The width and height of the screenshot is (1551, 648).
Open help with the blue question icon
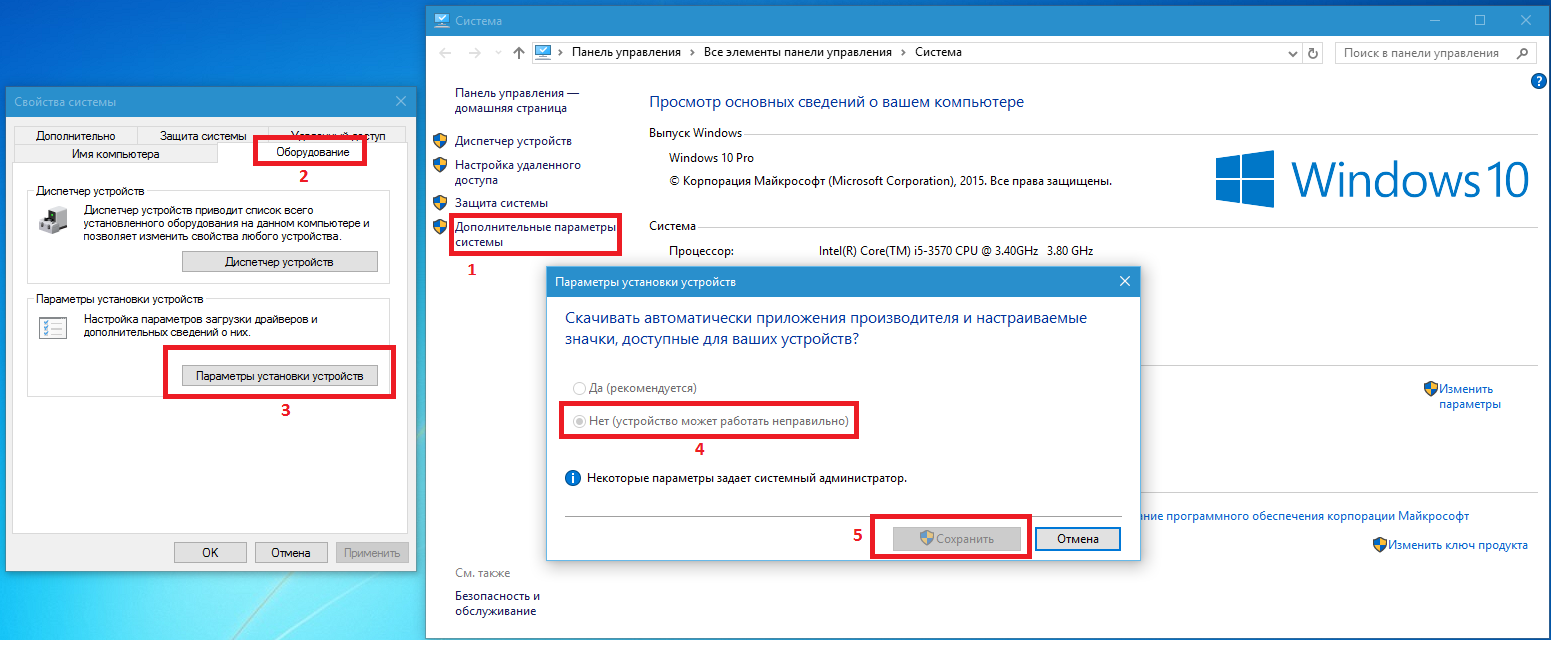tap(1539, 81)
